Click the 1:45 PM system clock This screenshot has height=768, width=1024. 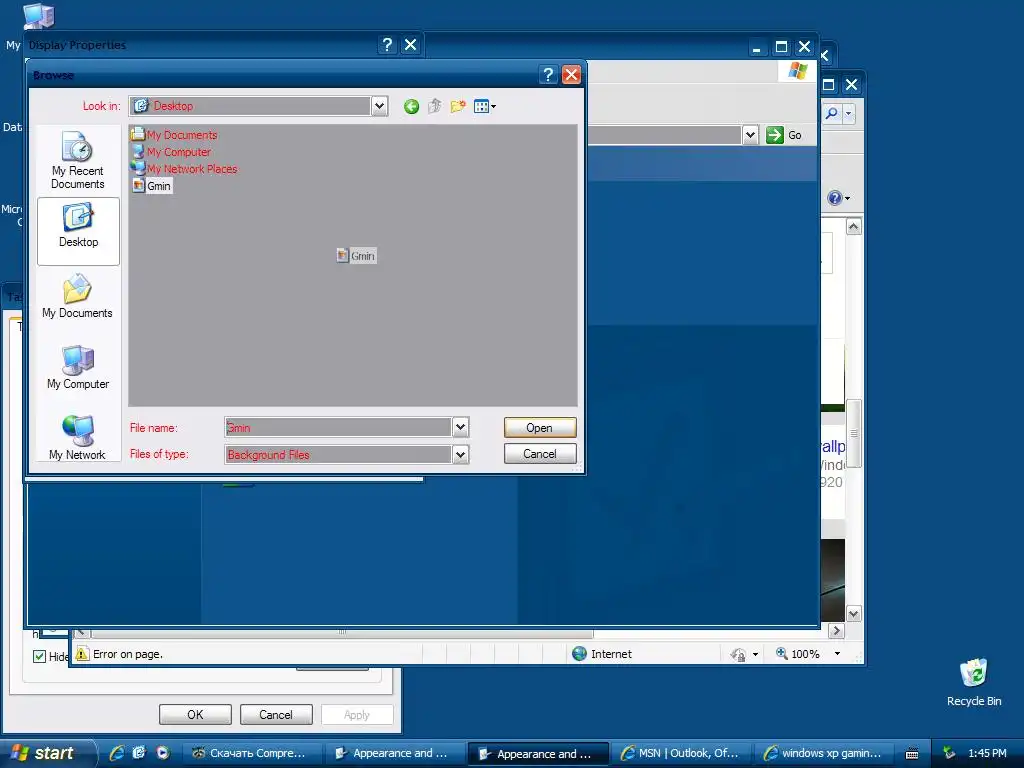[x=987, y=753]
